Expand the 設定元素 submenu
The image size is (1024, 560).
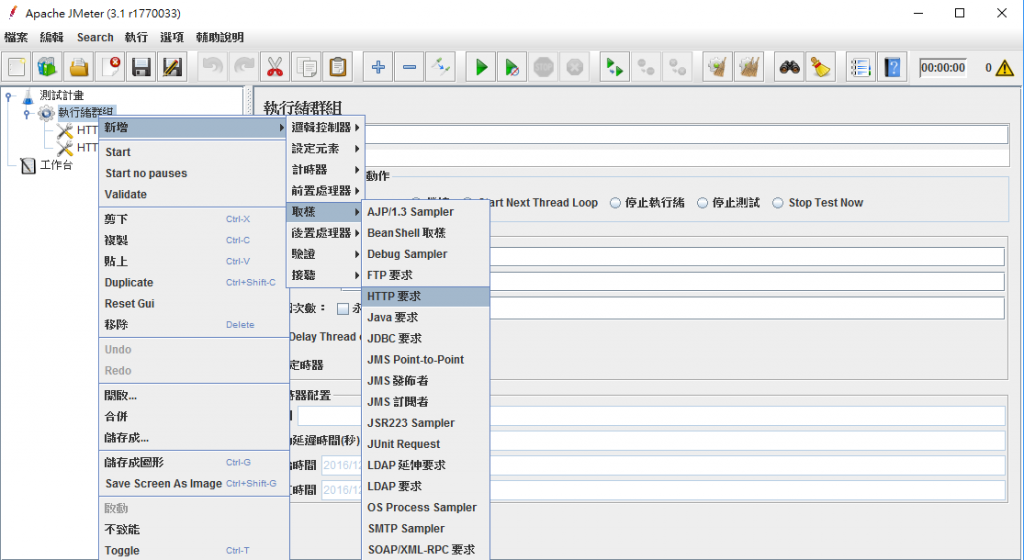(x=325, y=149)
